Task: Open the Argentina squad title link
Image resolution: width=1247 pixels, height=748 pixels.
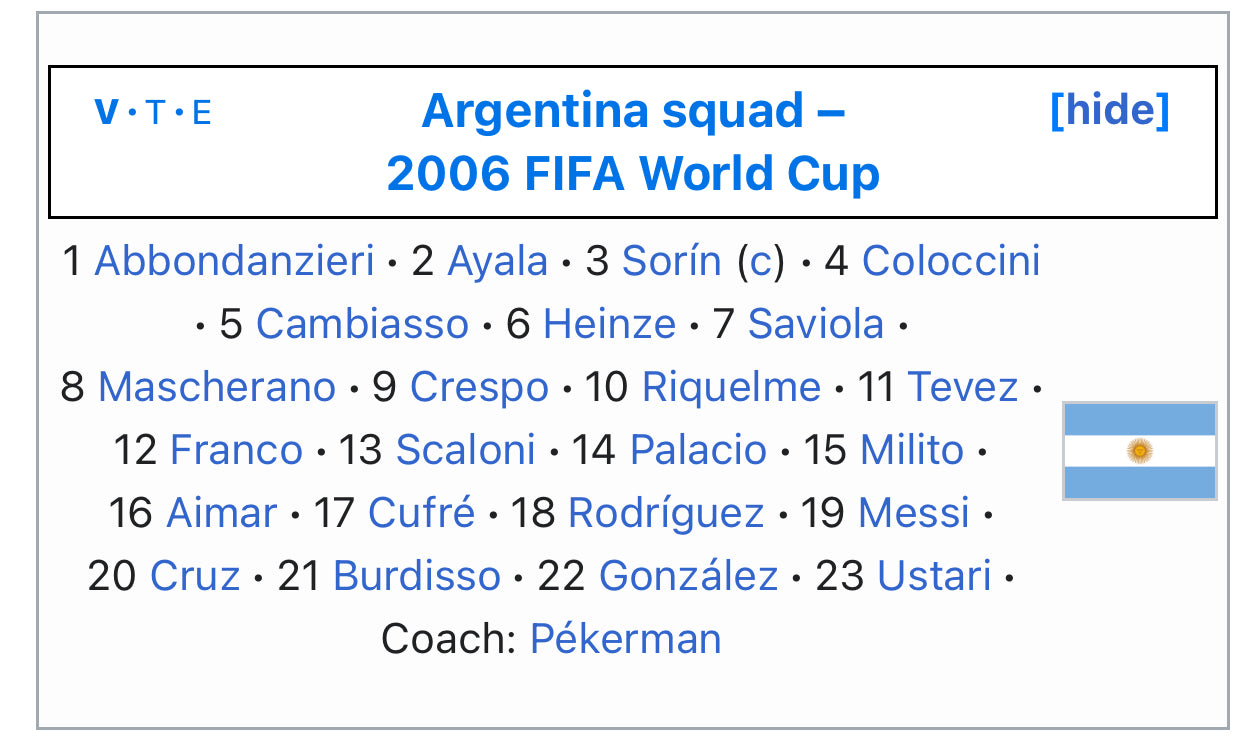Action: 633,110
